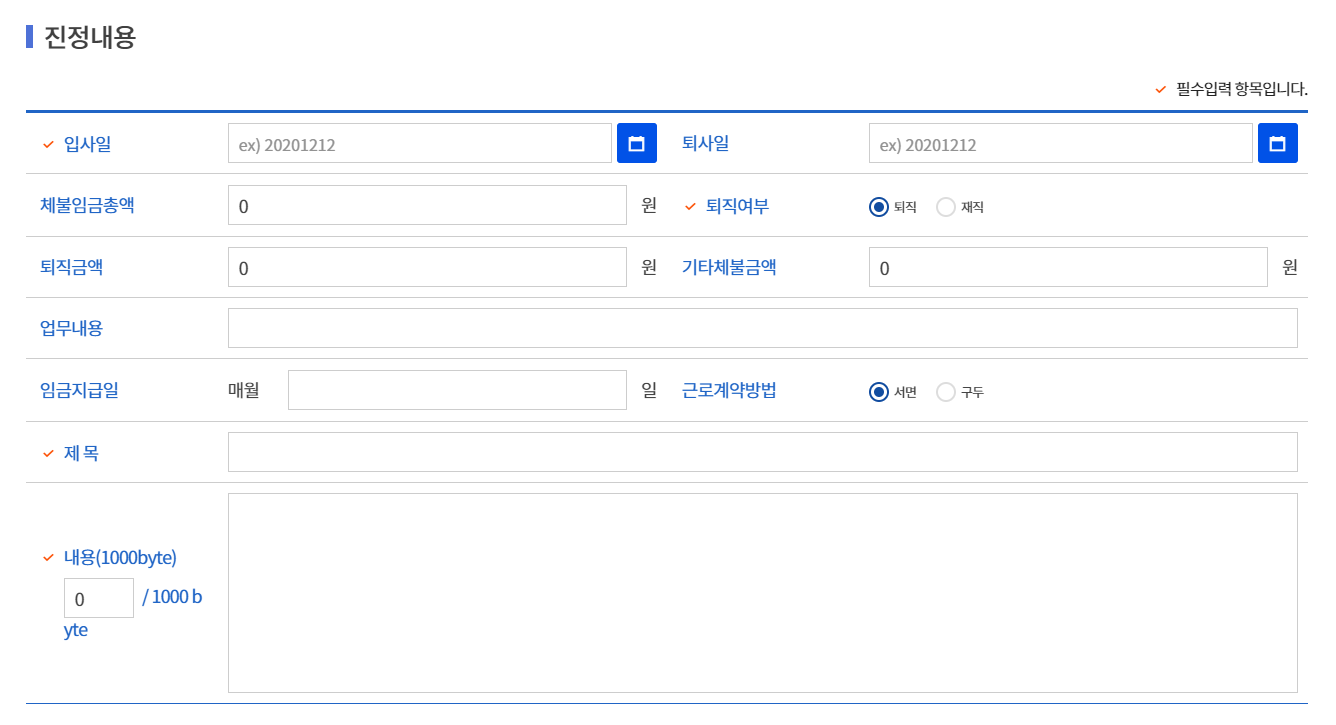Screen dimensions: 1336x725
Task: Click the 기타체불금액 amount field
Action: (x=1068, y=267)
